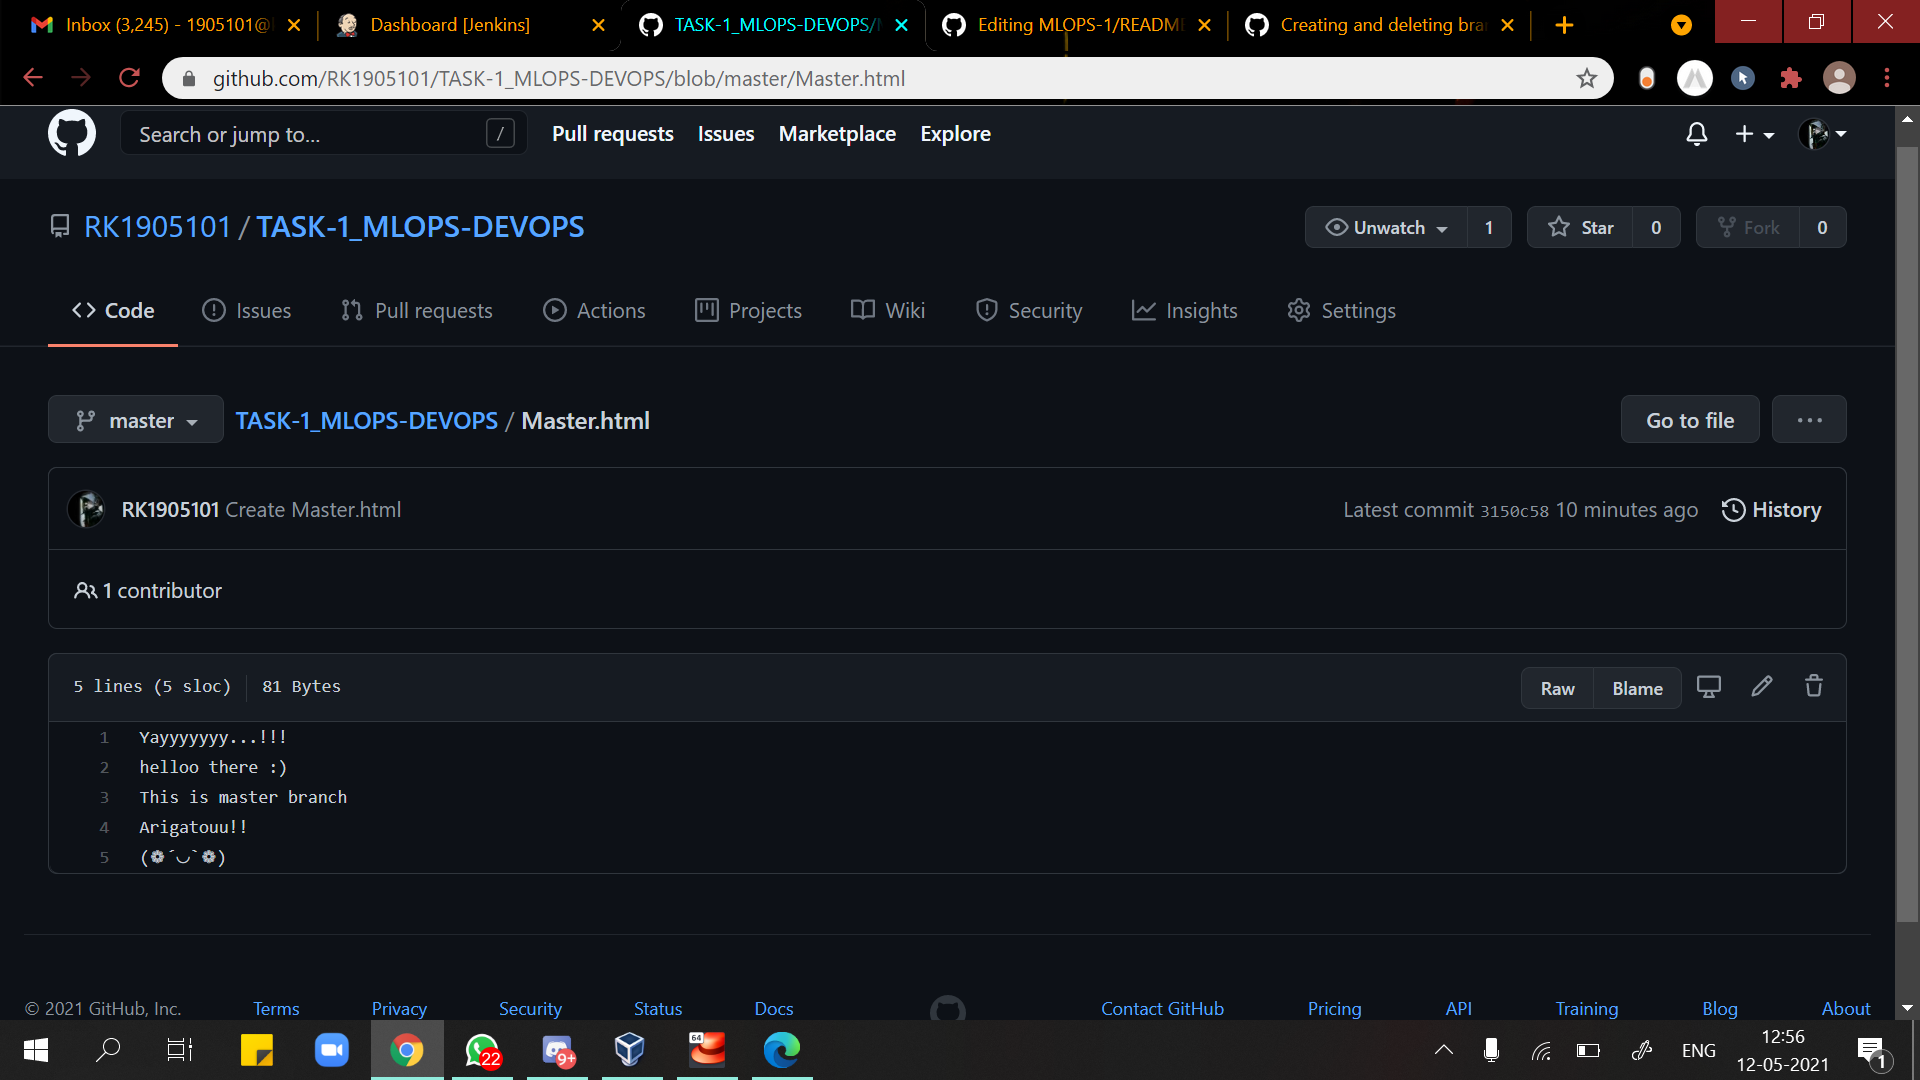Open Marketplace in the top navigation
1920x1080 pixels.
[x=837, y=134]
